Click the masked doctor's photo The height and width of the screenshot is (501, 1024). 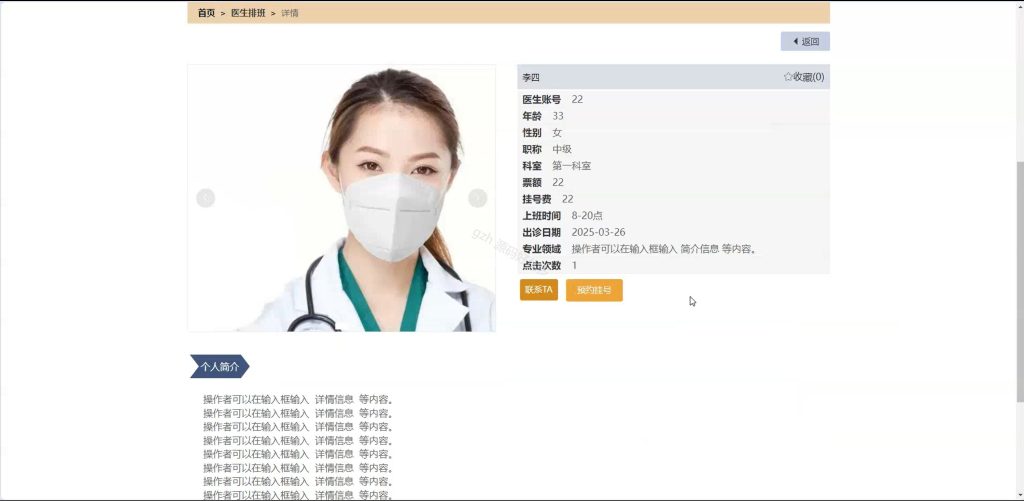tap(342, 198)
